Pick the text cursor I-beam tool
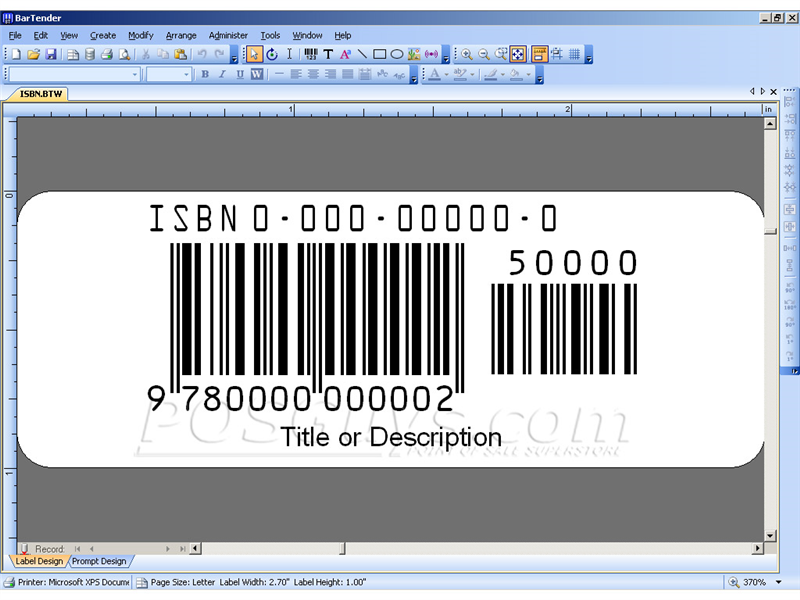The image size is (800, 600). (x=289, y=54)
